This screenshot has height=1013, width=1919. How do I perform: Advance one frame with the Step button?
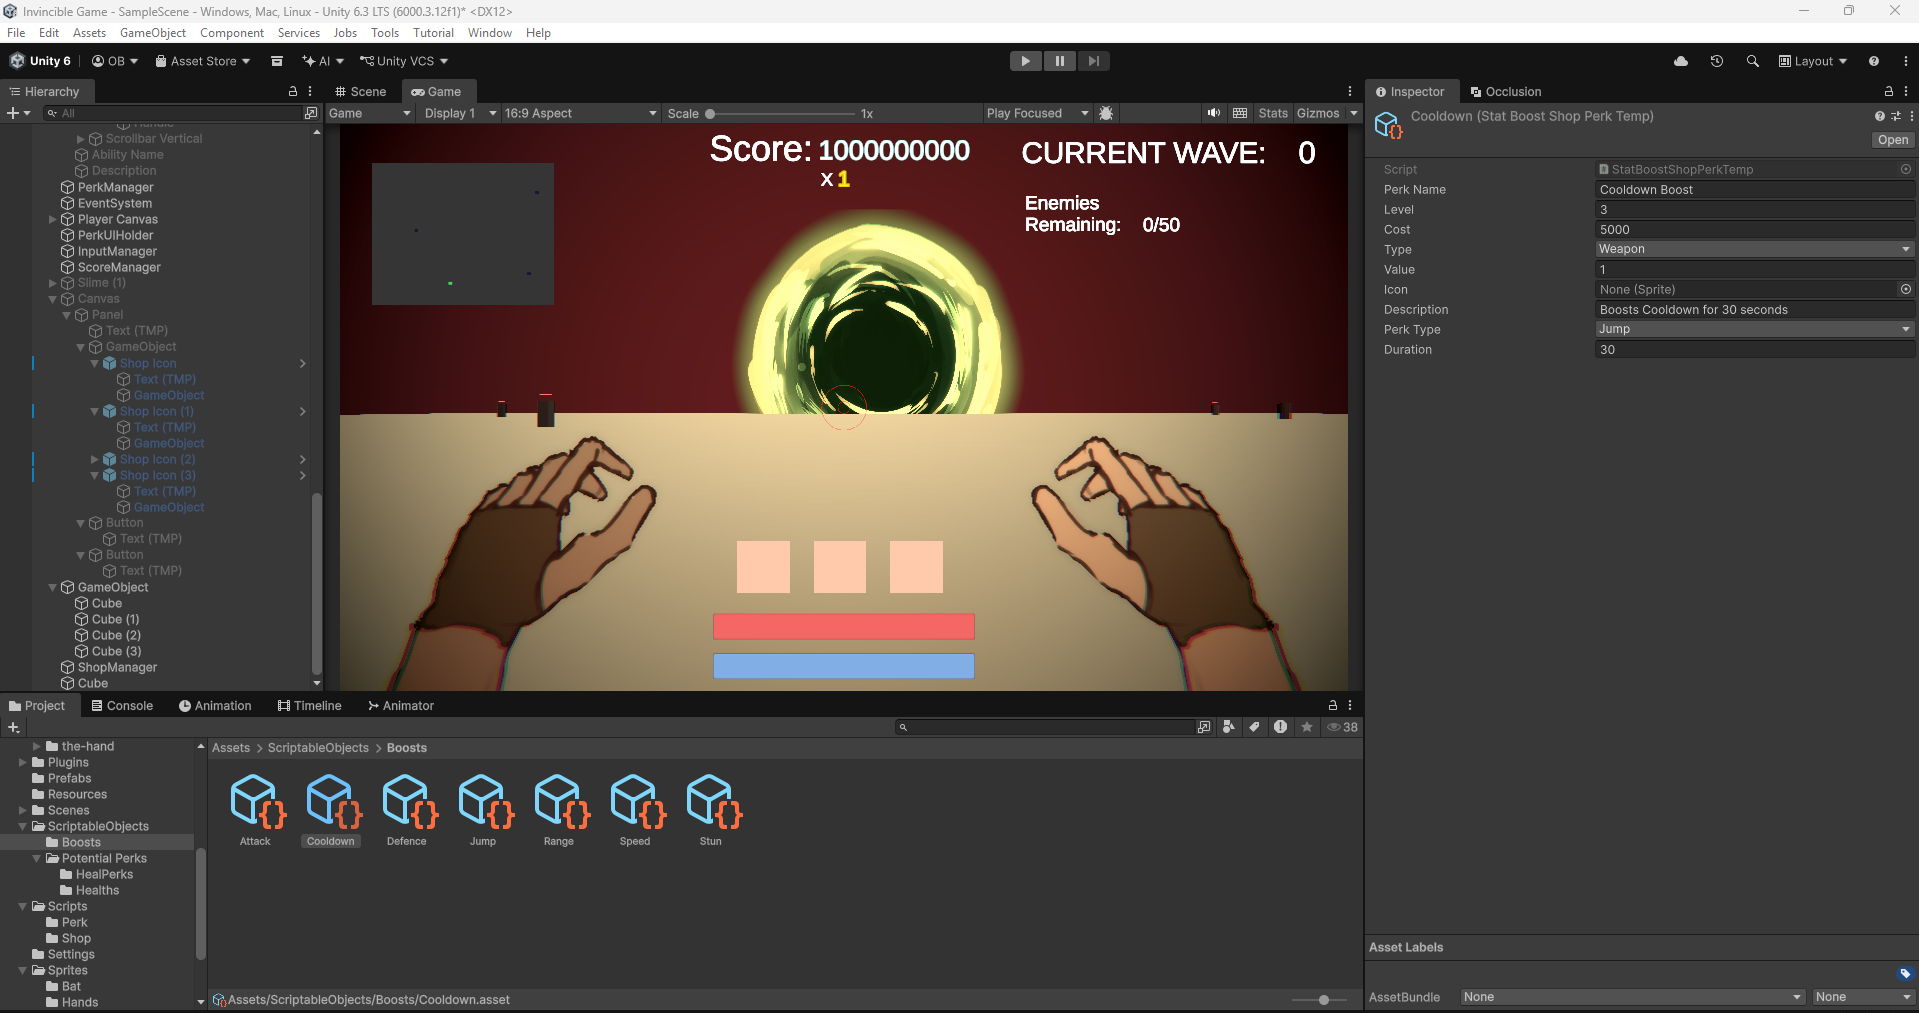(1094, 61)
